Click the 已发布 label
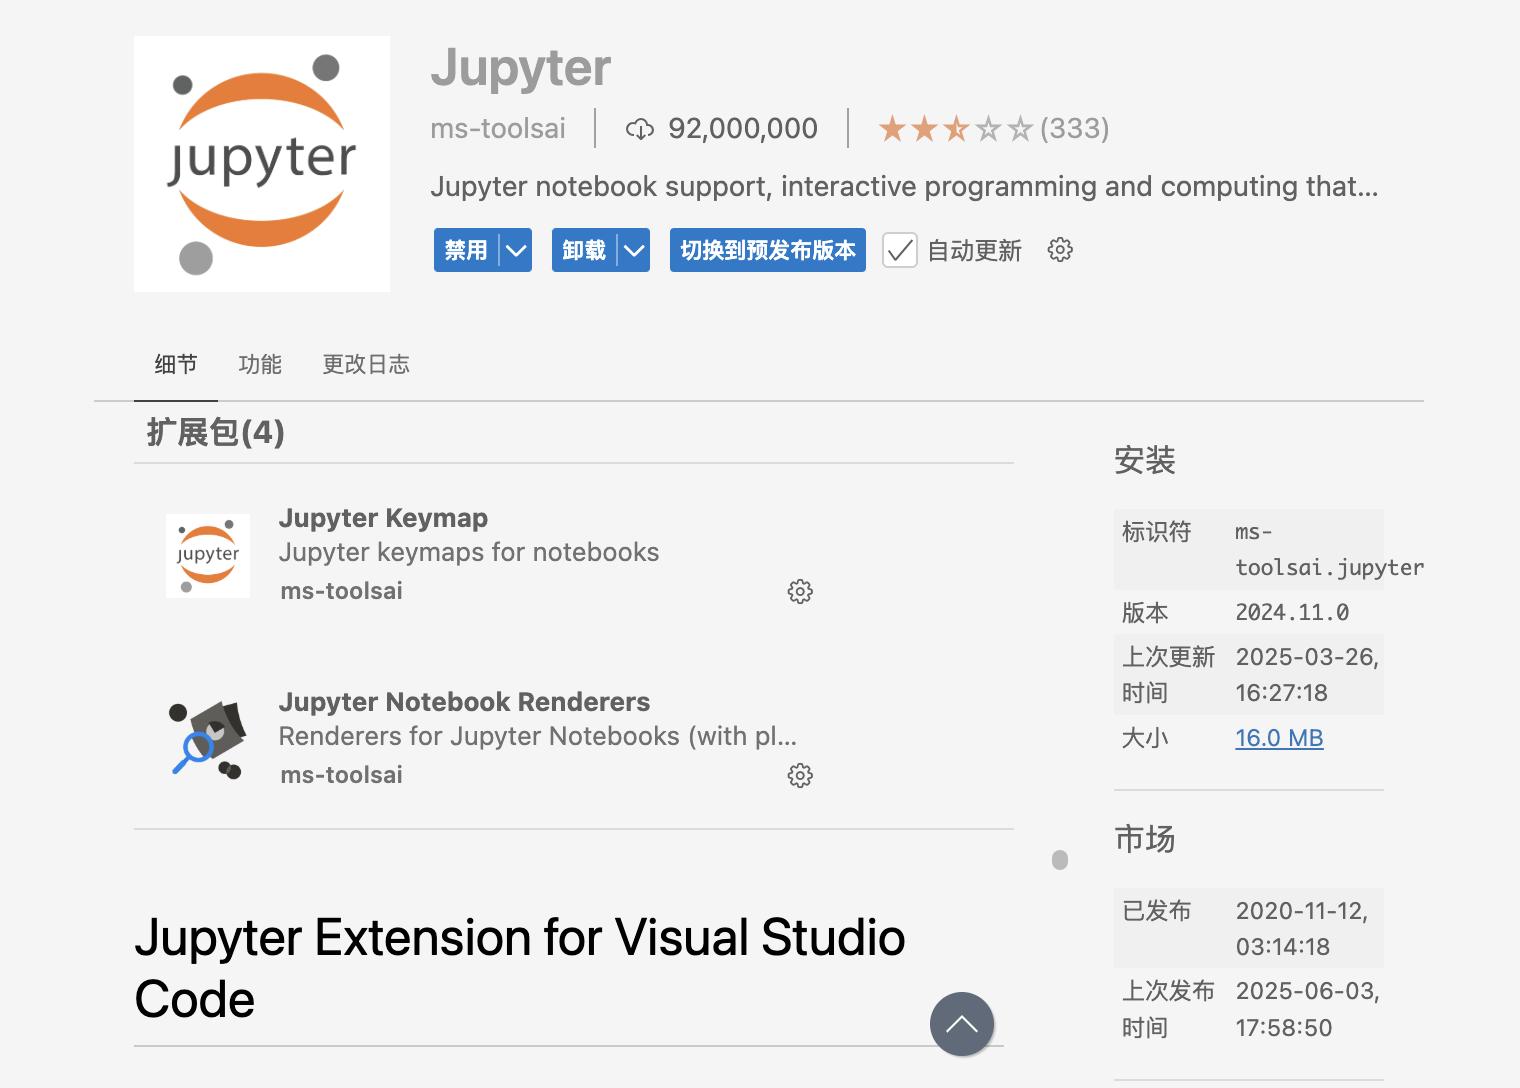 [1157, 911]
